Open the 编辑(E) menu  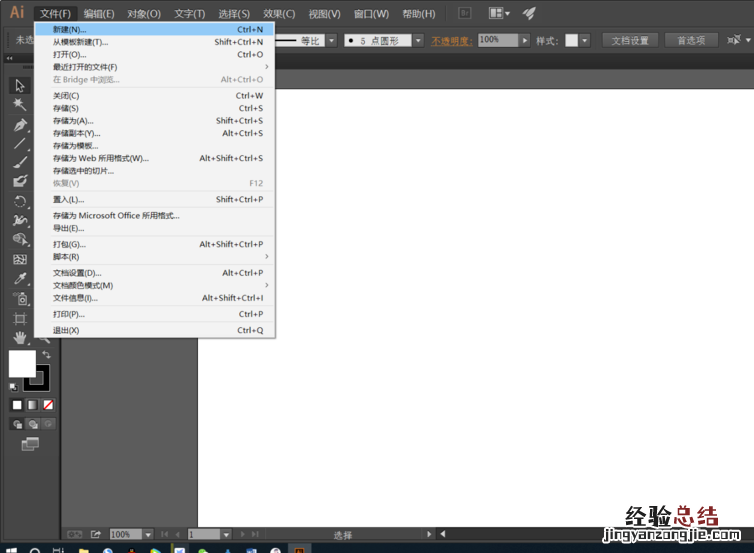(99, 14)
